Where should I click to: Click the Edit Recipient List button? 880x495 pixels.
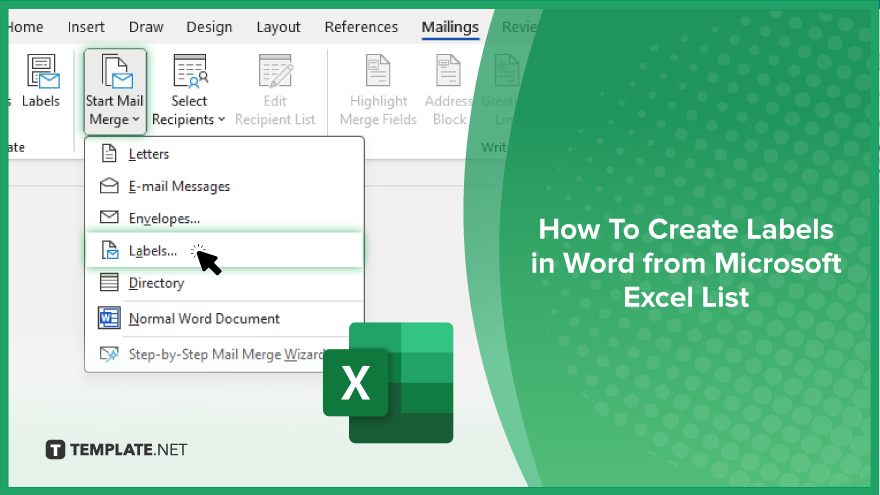tap(275, 91)
